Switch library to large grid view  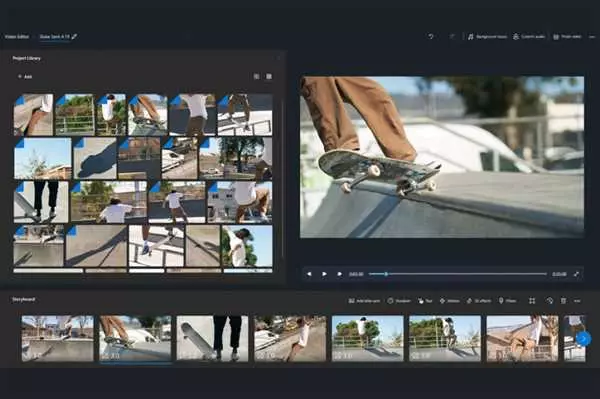(269, 77)
